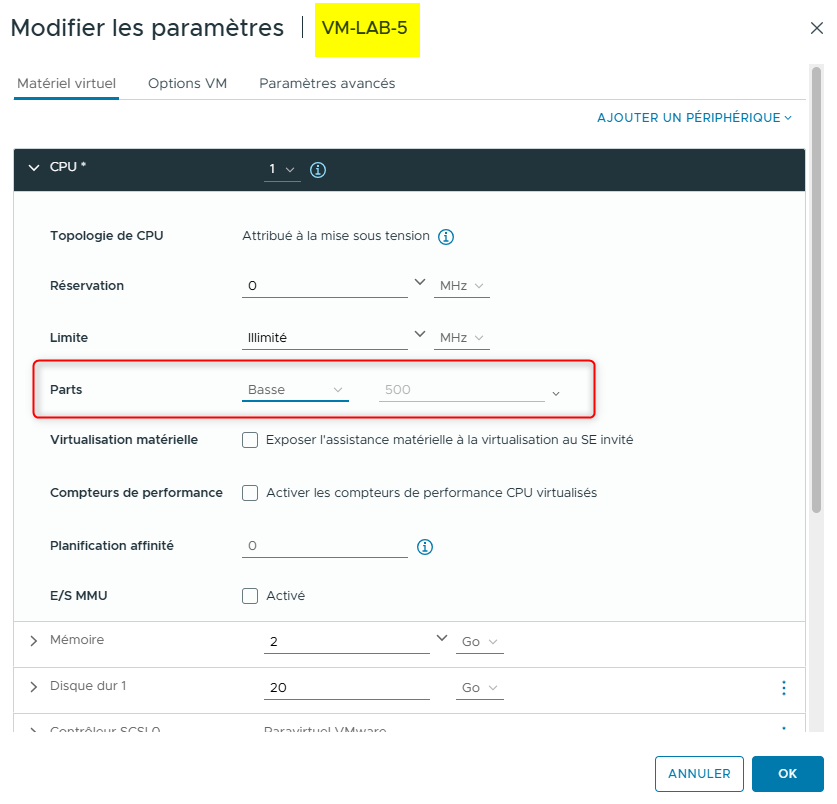Viewport: 837px width, 804px height.
Task: Open the Paramètres avancés tab
Action: pos(327,84)
